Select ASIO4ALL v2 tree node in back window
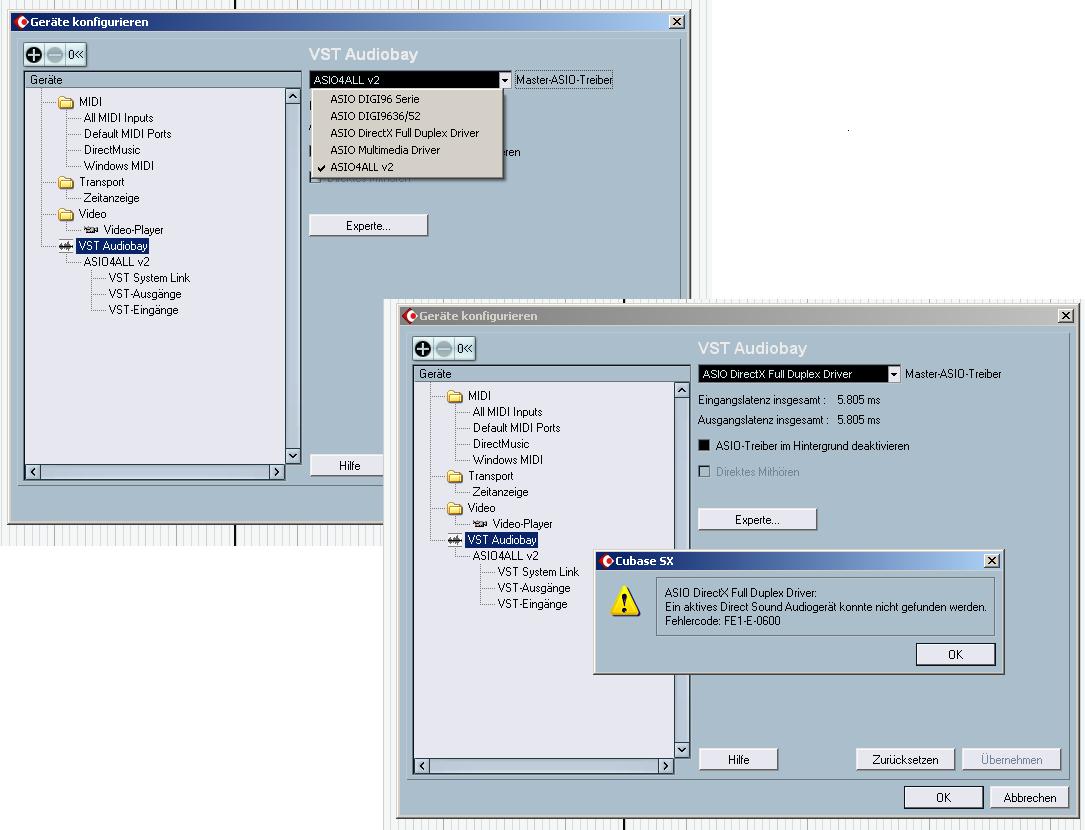Screen dimensions: 1085x830 [x=116, y=262]
